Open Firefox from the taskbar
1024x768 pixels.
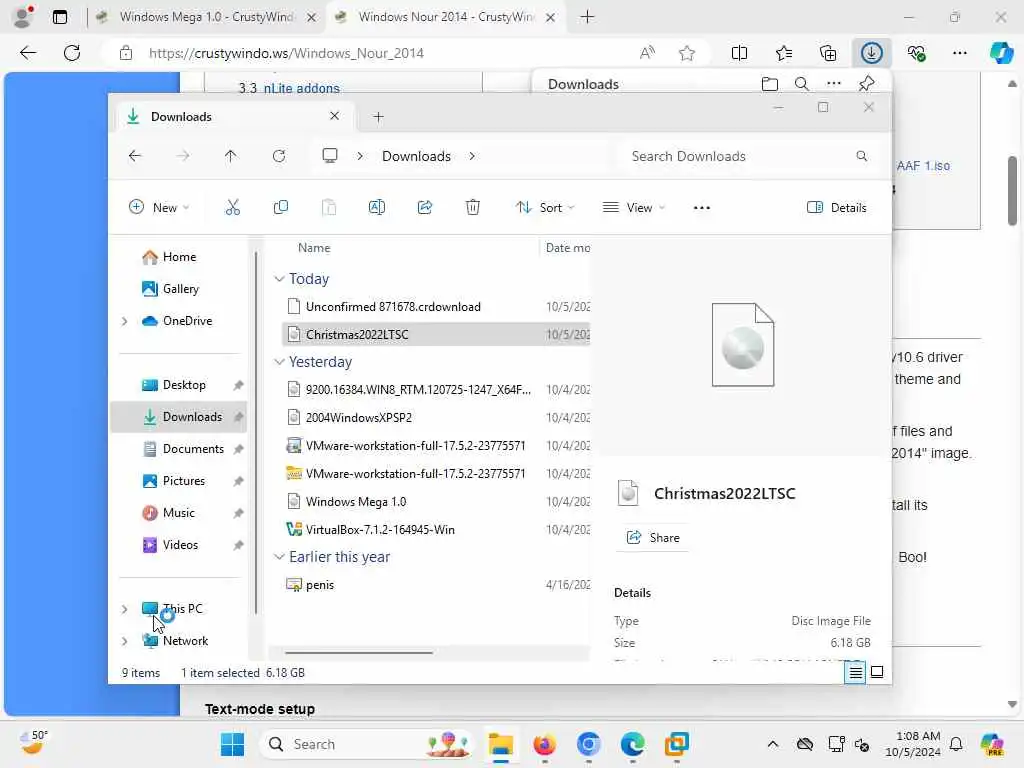pos(545,744)
